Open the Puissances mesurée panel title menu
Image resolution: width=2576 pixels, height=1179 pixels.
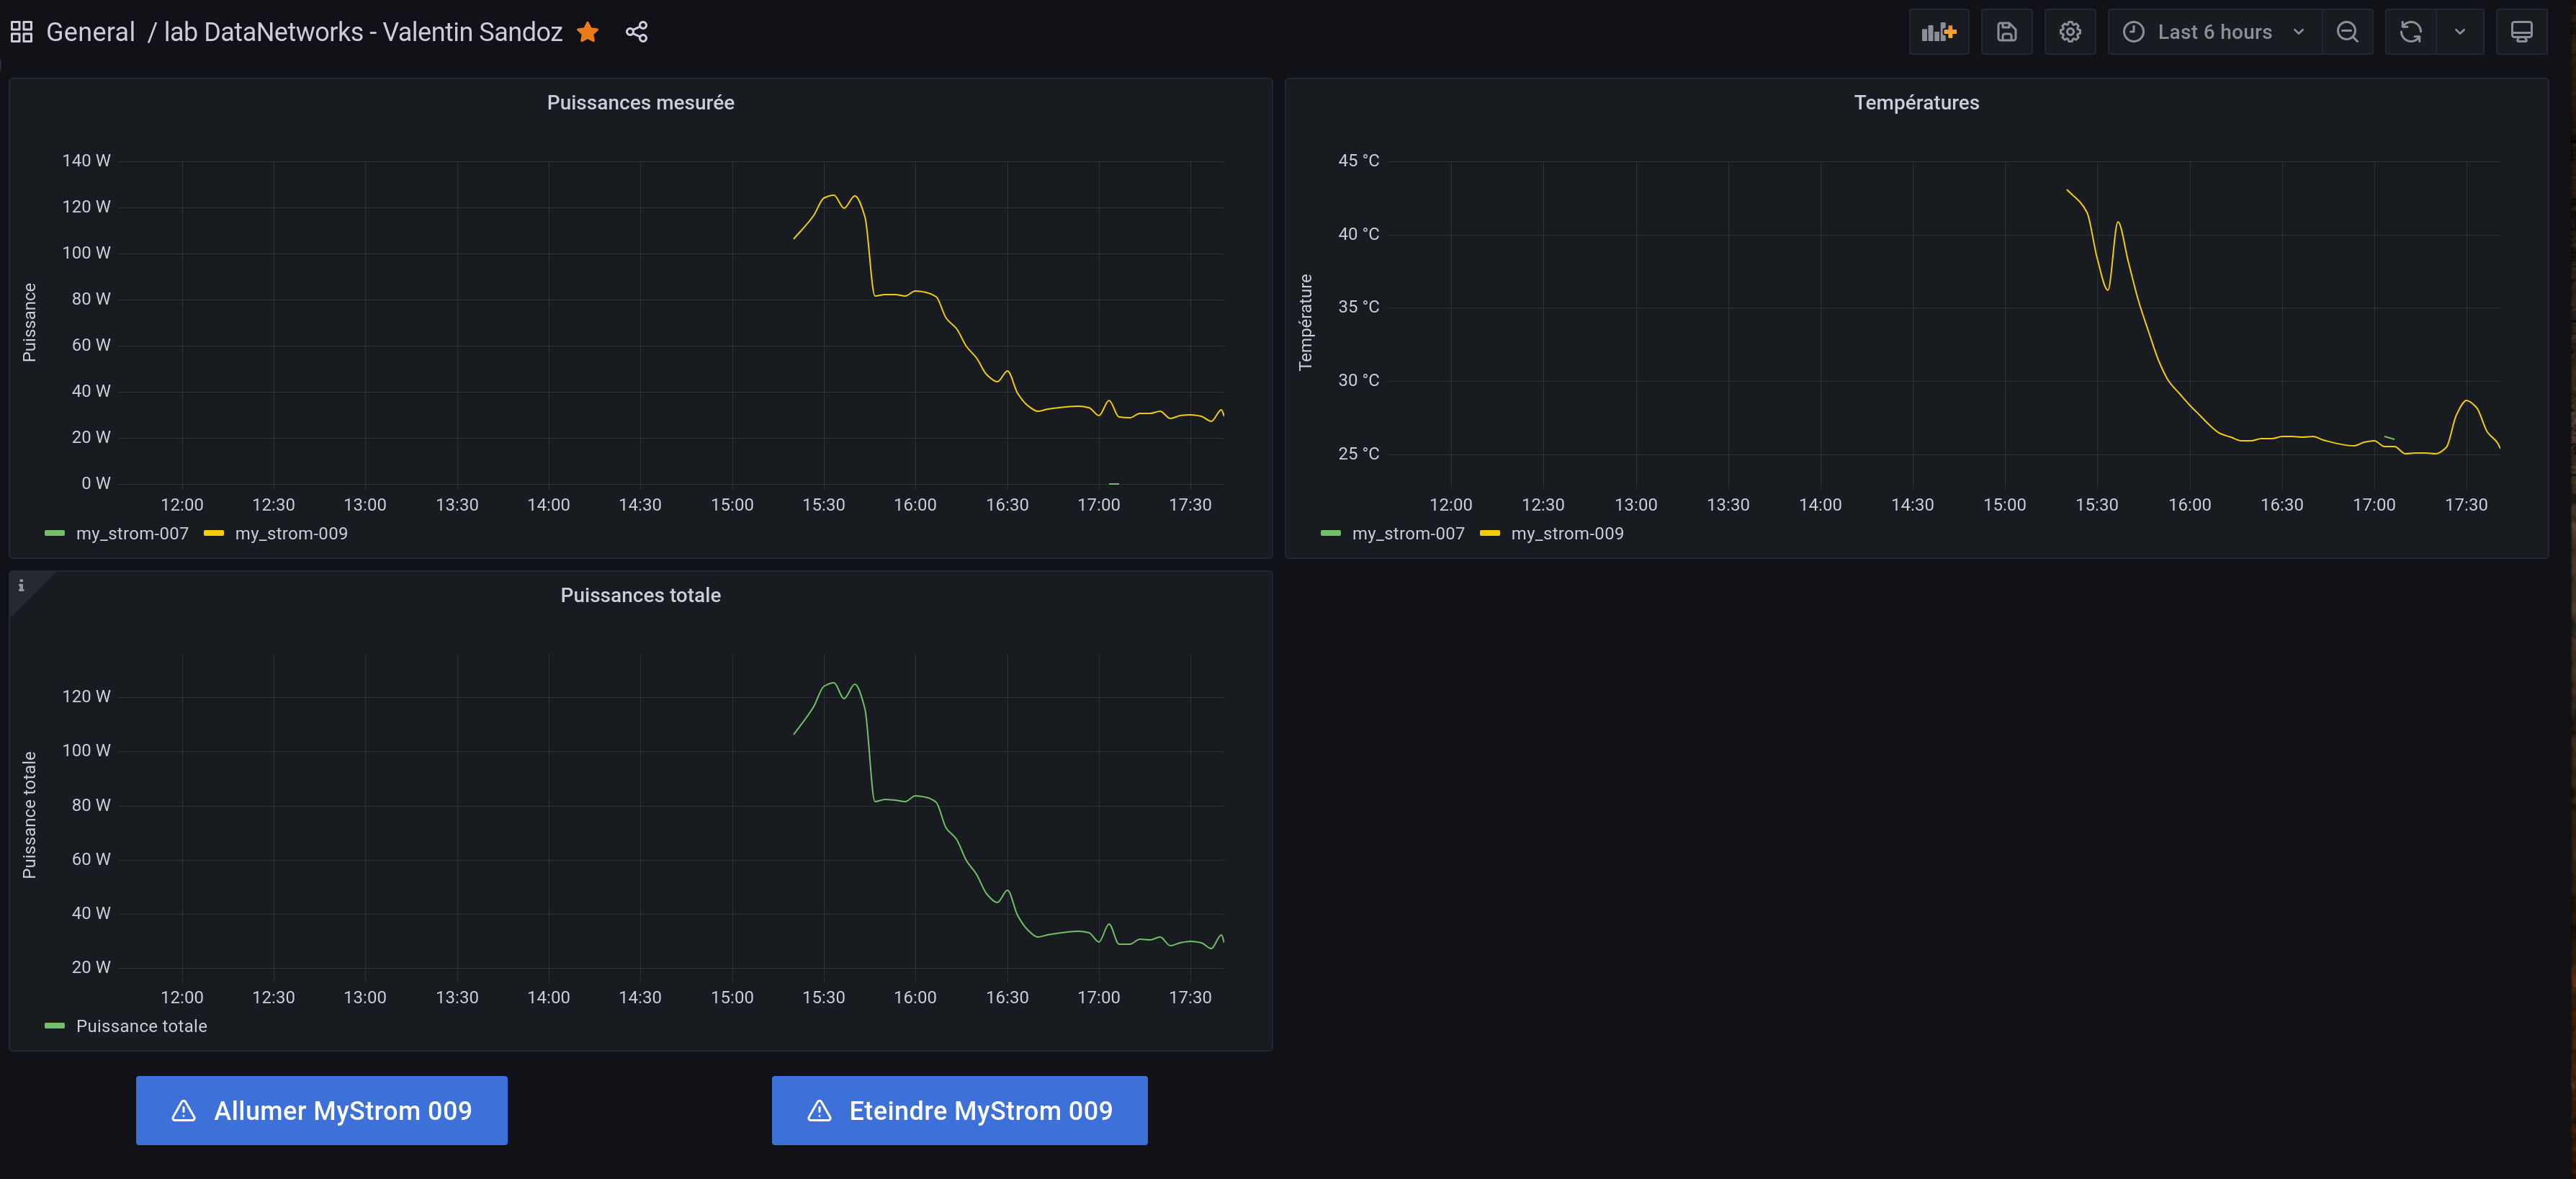tap(640, 103)
